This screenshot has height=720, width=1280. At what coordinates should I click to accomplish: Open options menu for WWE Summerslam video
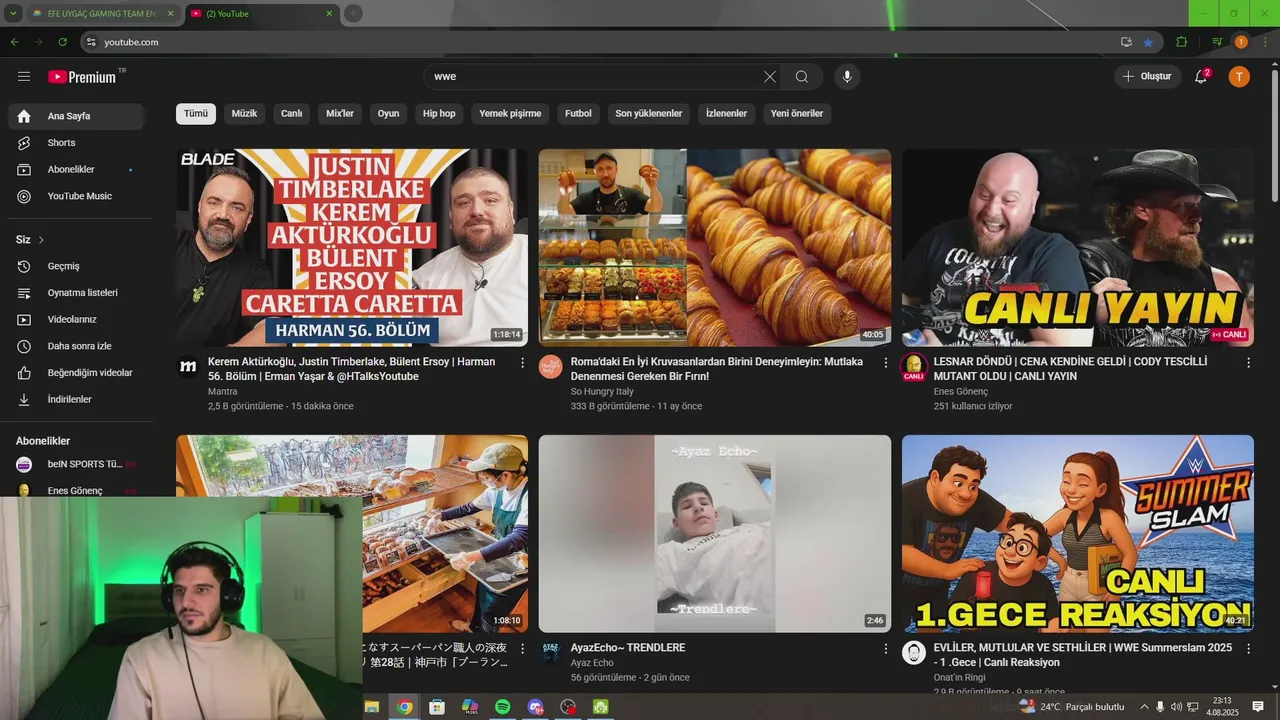click(x=1248, y=649)
